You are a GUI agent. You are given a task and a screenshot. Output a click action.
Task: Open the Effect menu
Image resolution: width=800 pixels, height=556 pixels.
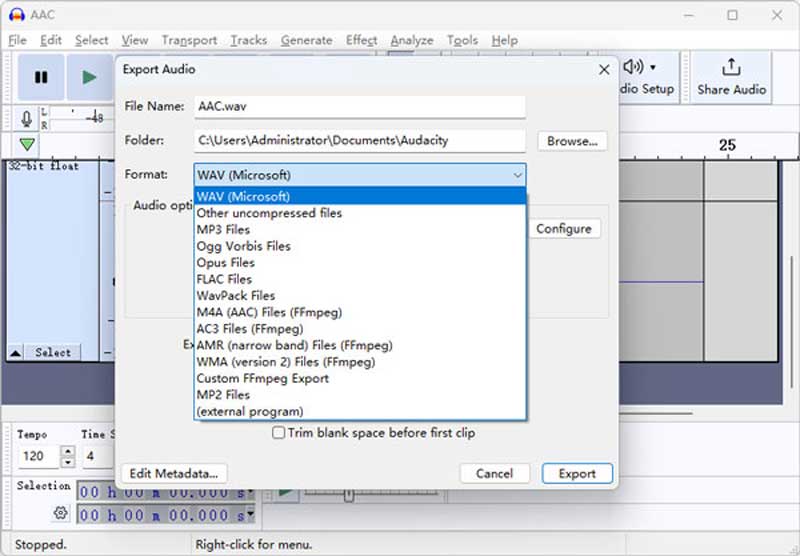(x=361, y=40)
